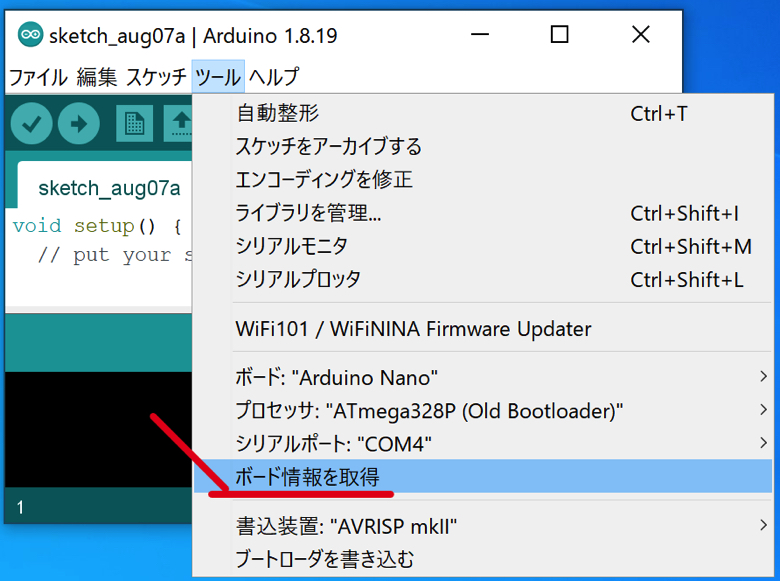Close the Arduino window
Viewport: 780px width, 581px height.
click(641, 35)
